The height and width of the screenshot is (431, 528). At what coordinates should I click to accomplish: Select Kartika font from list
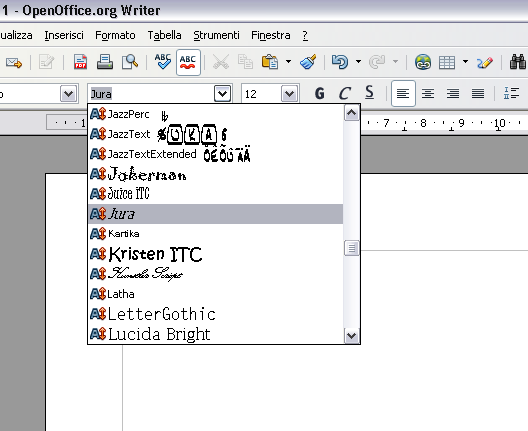click(216, 234)
